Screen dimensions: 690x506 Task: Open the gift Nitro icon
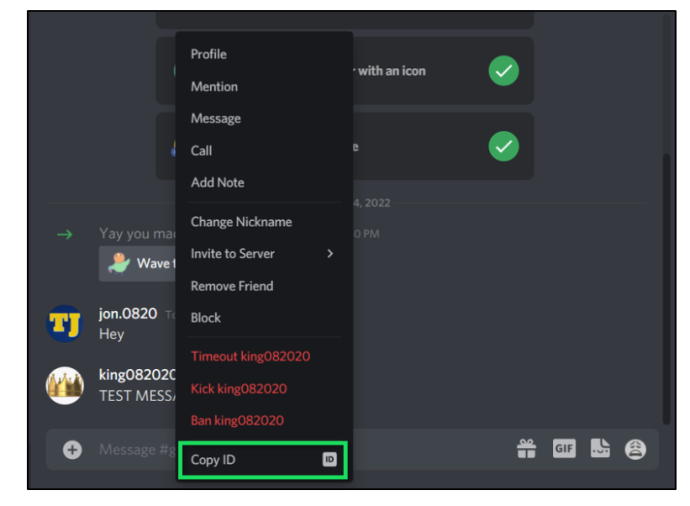[526, 449]
